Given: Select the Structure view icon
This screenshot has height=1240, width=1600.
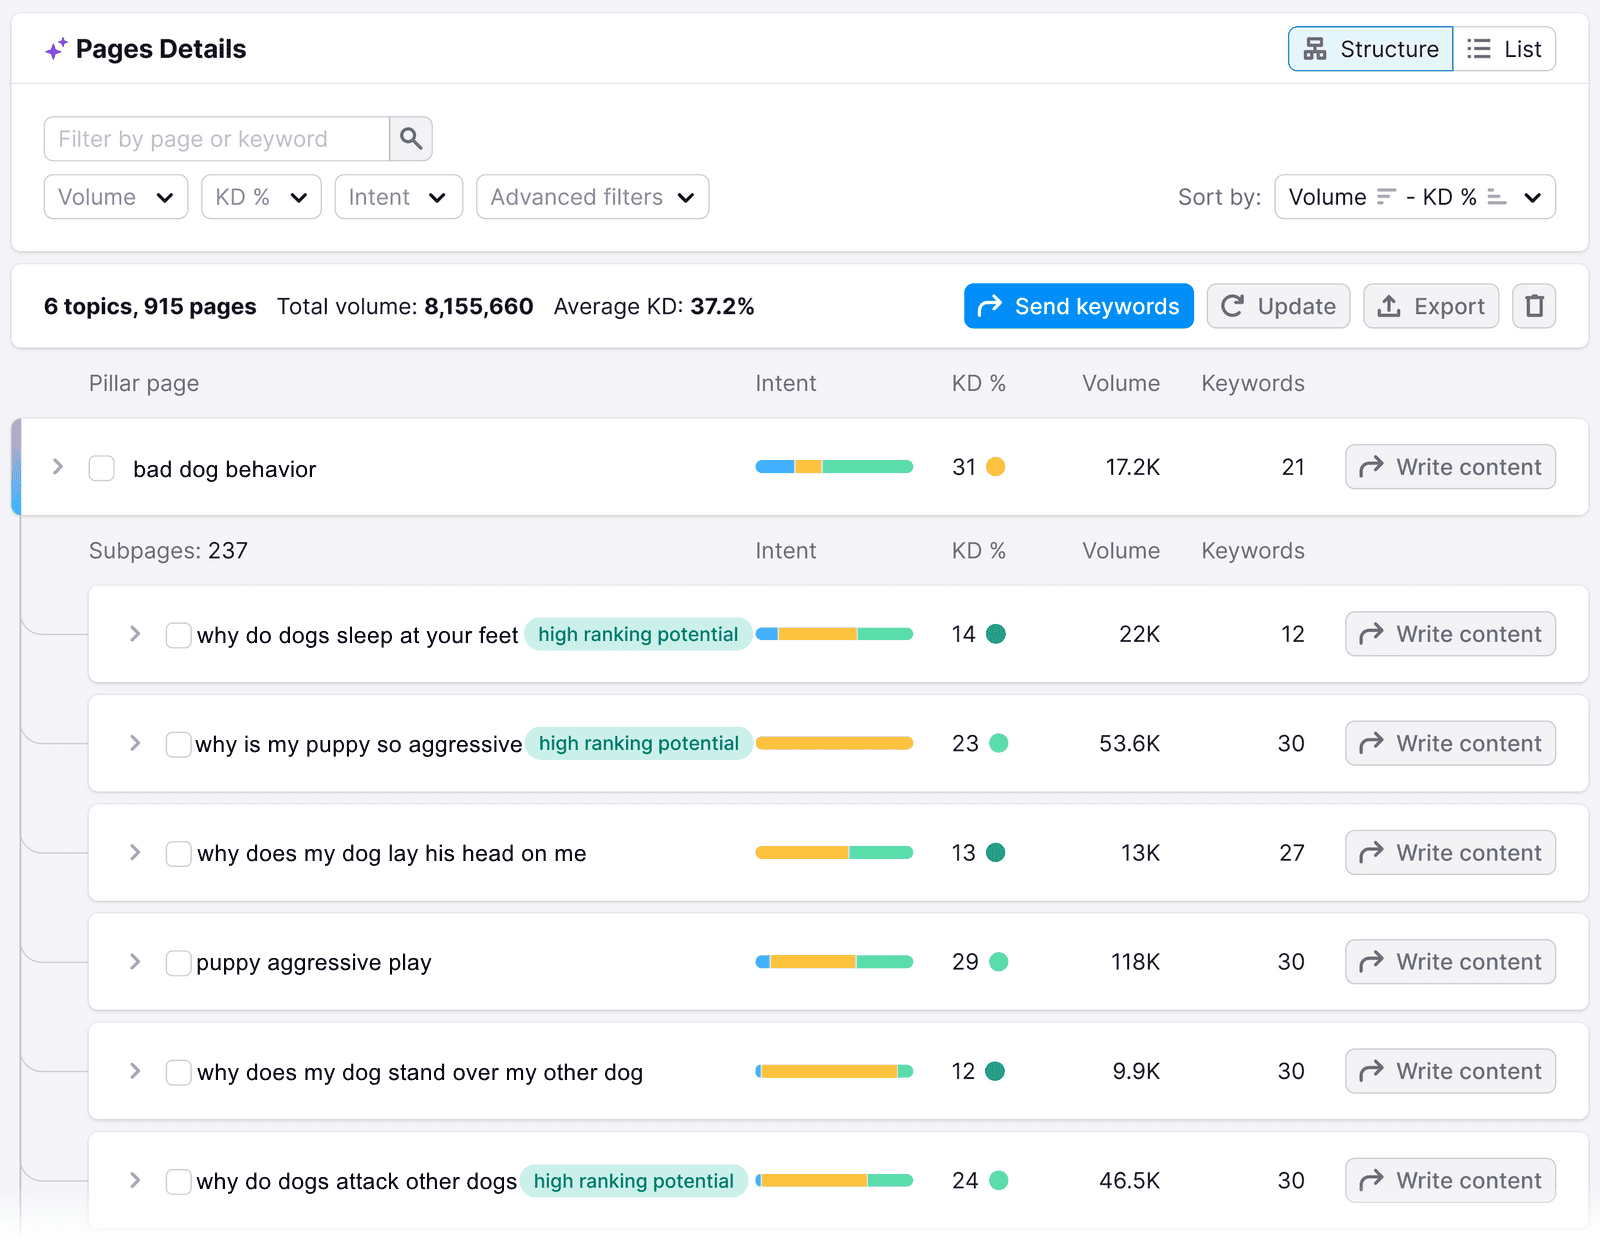Looking at the screenshot, I should tap(1316, 48).
